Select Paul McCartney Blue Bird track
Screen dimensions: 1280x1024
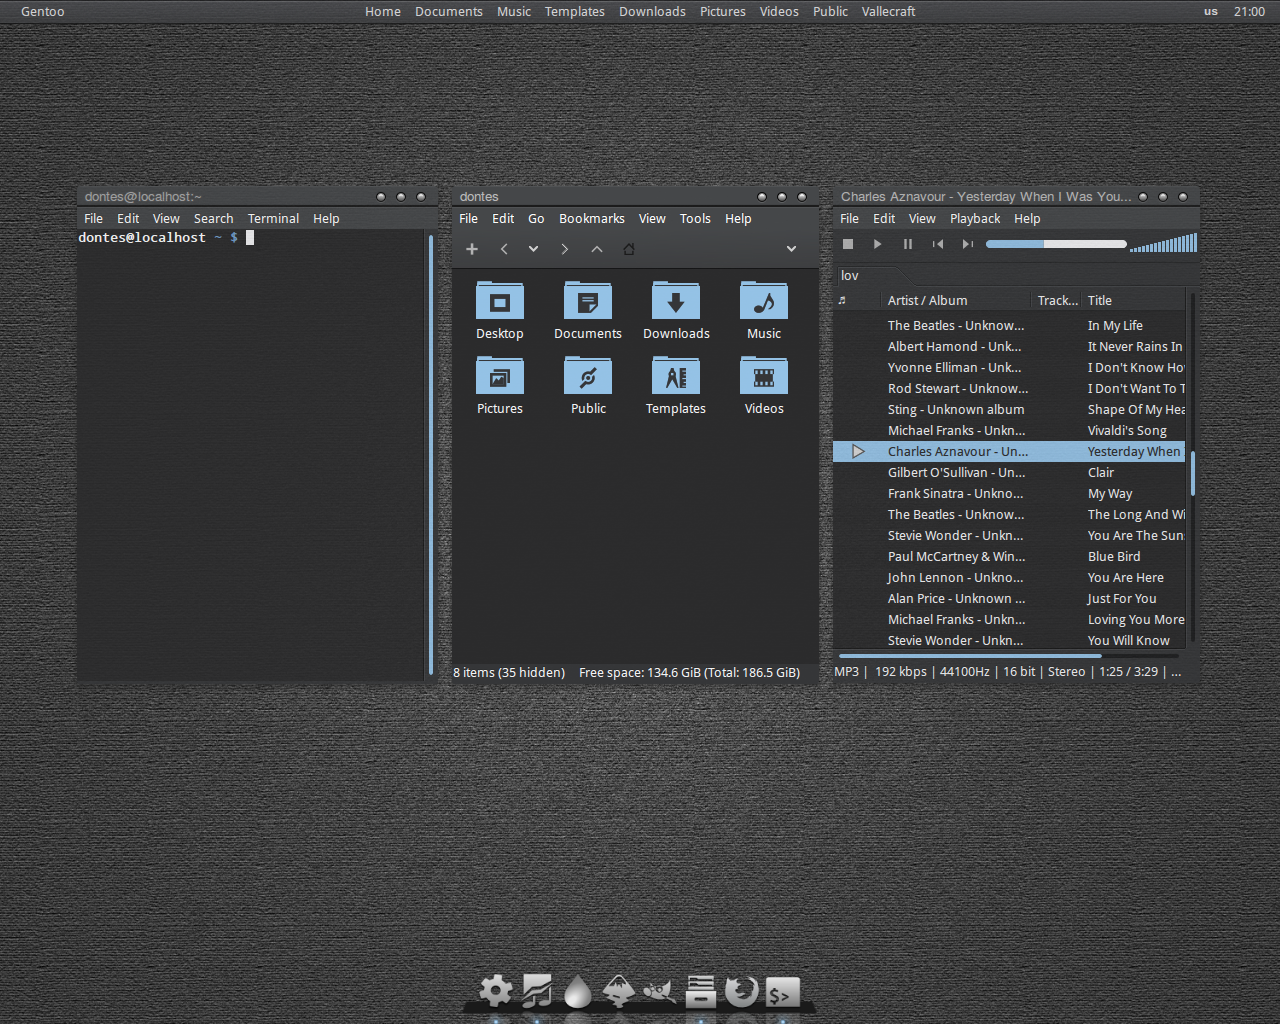click(1009, 556)
